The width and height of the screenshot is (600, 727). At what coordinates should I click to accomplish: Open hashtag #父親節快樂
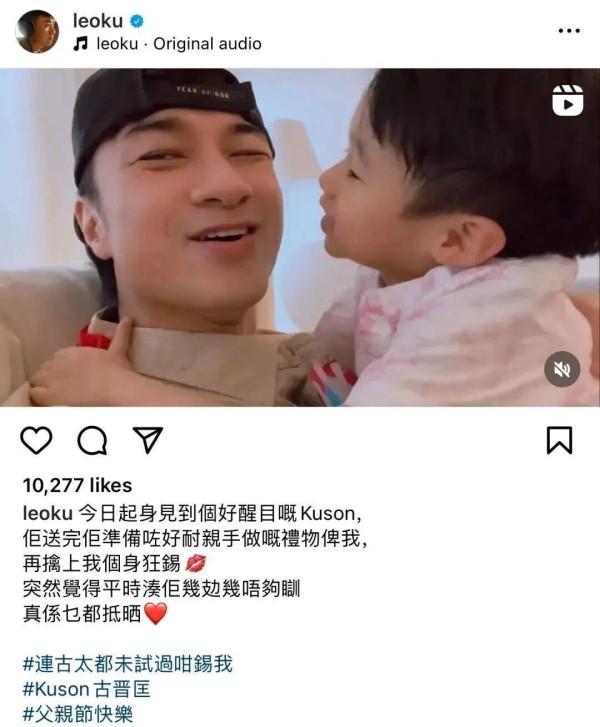tap(78, 714)
